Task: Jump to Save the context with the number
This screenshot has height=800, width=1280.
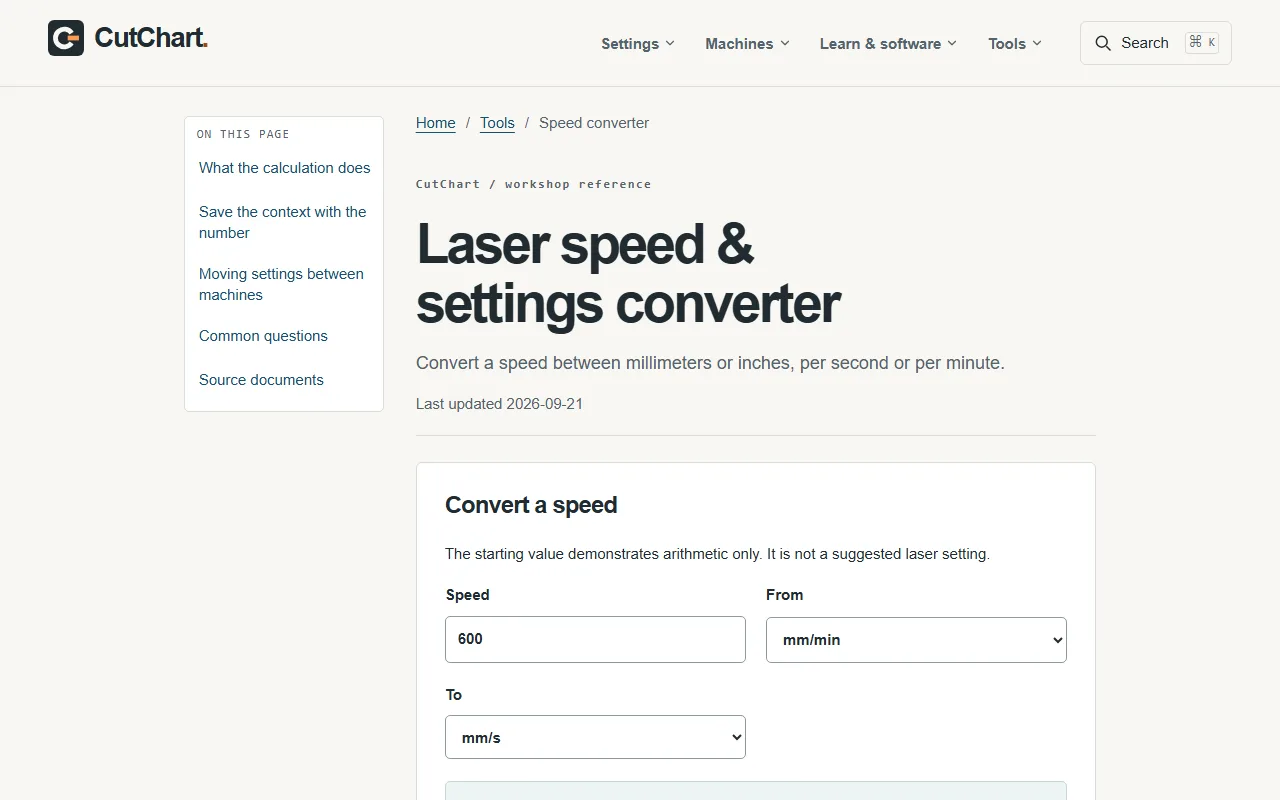Action: 283,222
